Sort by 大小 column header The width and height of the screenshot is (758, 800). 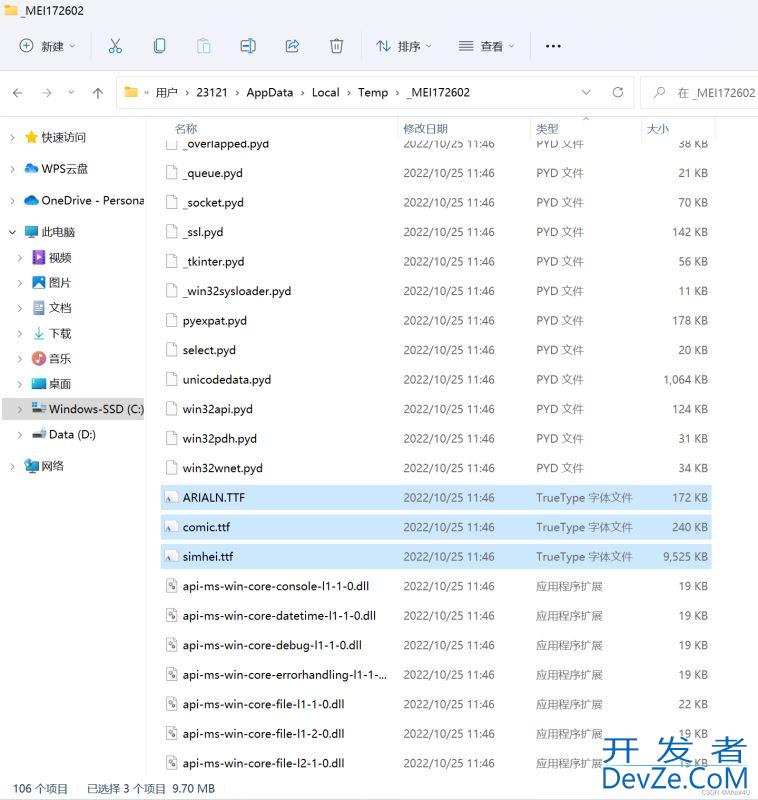[x=658, y=129]
